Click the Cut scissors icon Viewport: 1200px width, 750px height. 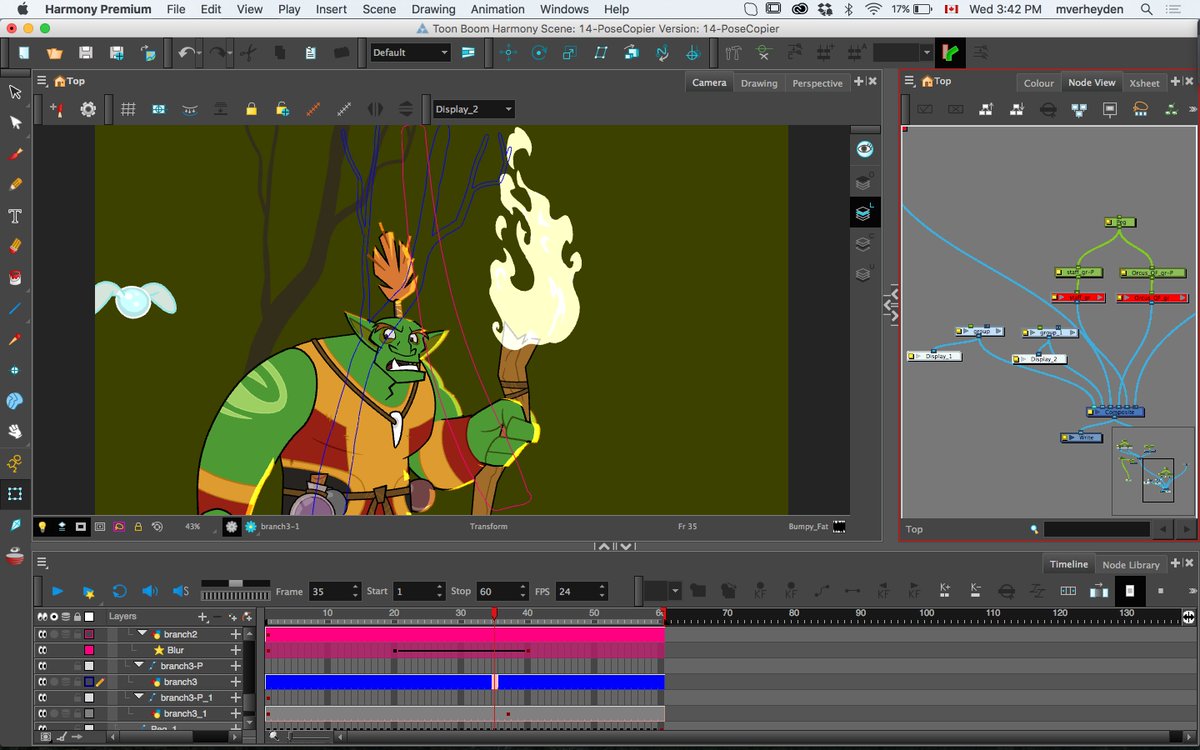247,52
